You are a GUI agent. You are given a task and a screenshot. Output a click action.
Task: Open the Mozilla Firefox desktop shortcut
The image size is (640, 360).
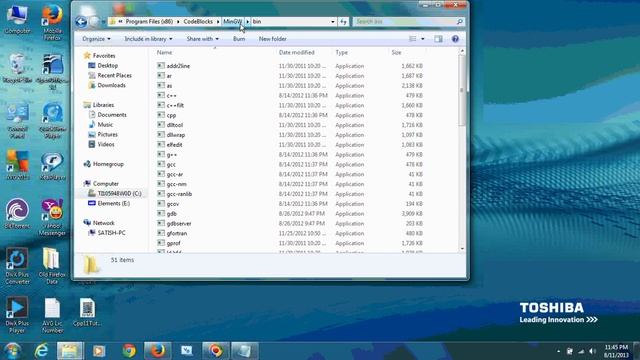52,22
